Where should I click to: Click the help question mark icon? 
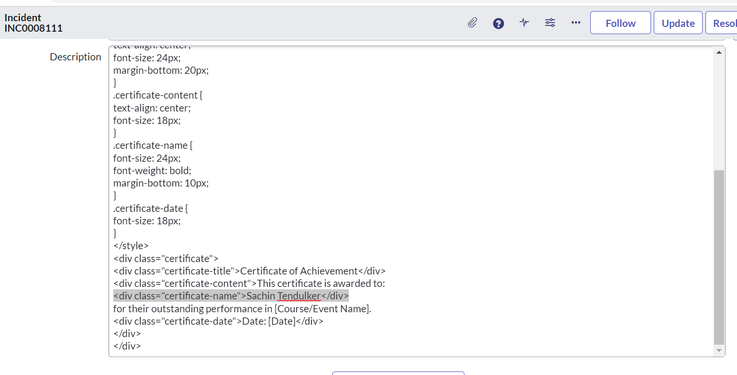click(x=498, y=23)
